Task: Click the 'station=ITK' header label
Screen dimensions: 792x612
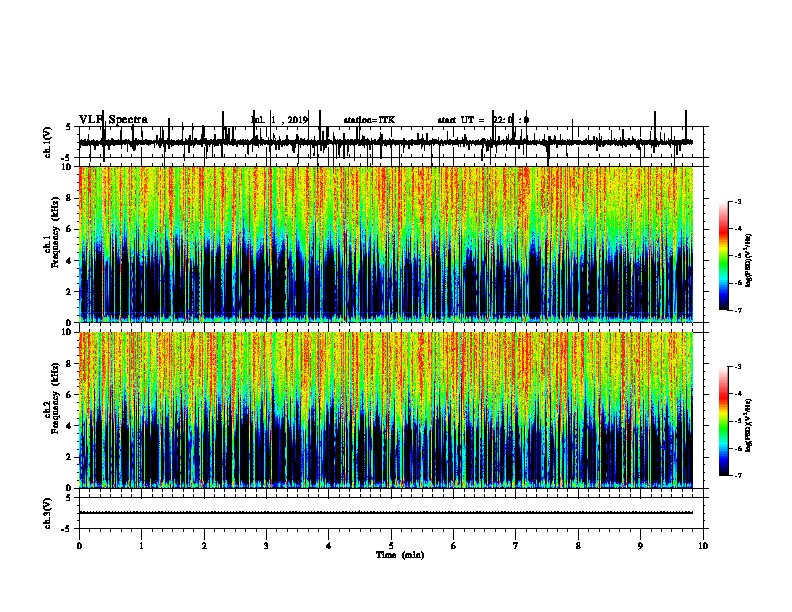Action: (369, 120)
